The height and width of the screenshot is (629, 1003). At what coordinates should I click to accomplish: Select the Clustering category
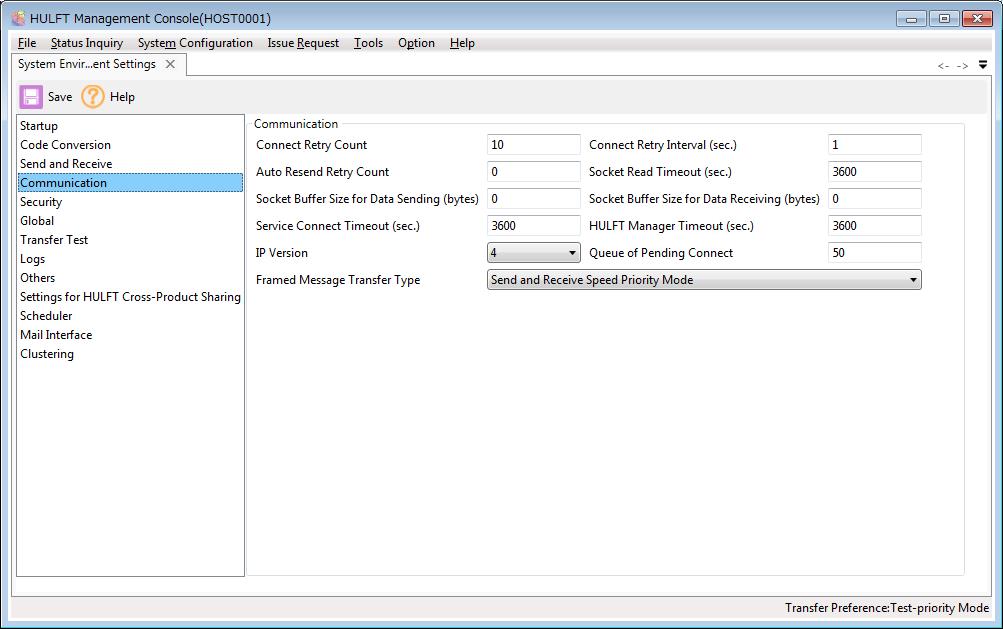tap(130, 354)
